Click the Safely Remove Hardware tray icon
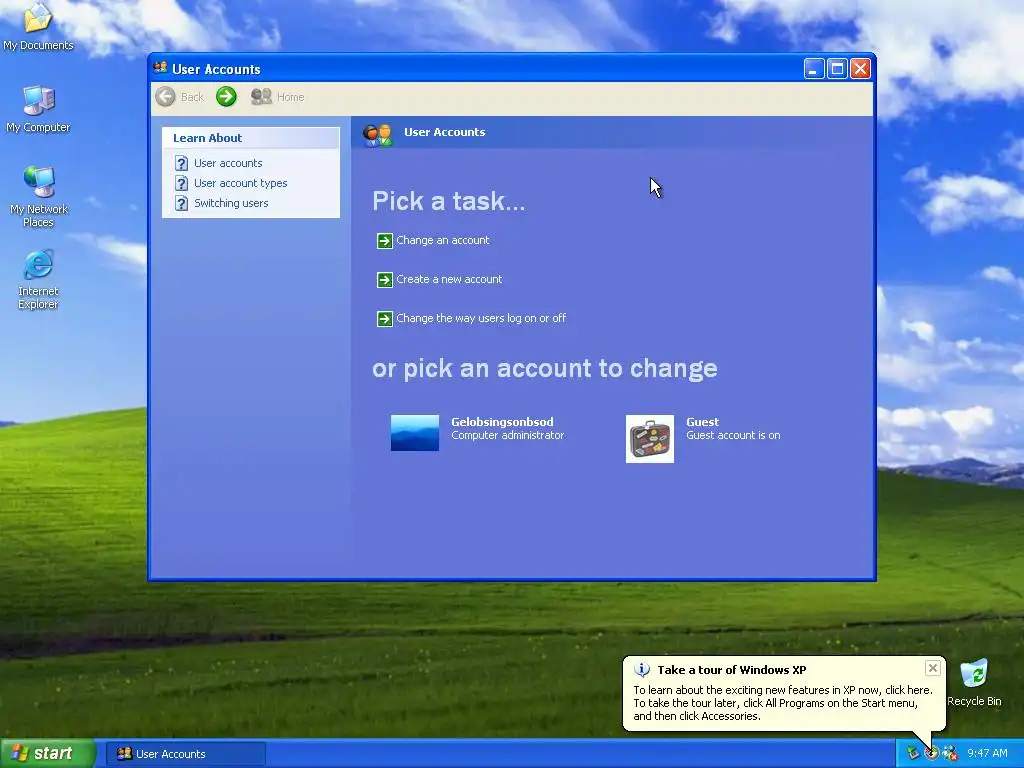The width and height of the screenshot is (1024, 768). click(913, 754)
